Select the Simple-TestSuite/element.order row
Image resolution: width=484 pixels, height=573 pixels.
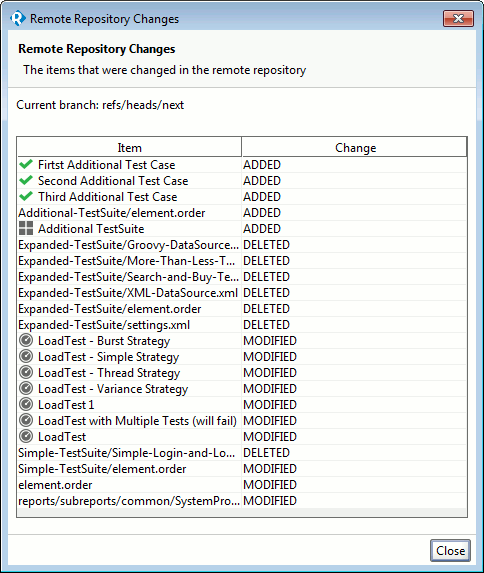pyautogui.click(x=242, y=469)
